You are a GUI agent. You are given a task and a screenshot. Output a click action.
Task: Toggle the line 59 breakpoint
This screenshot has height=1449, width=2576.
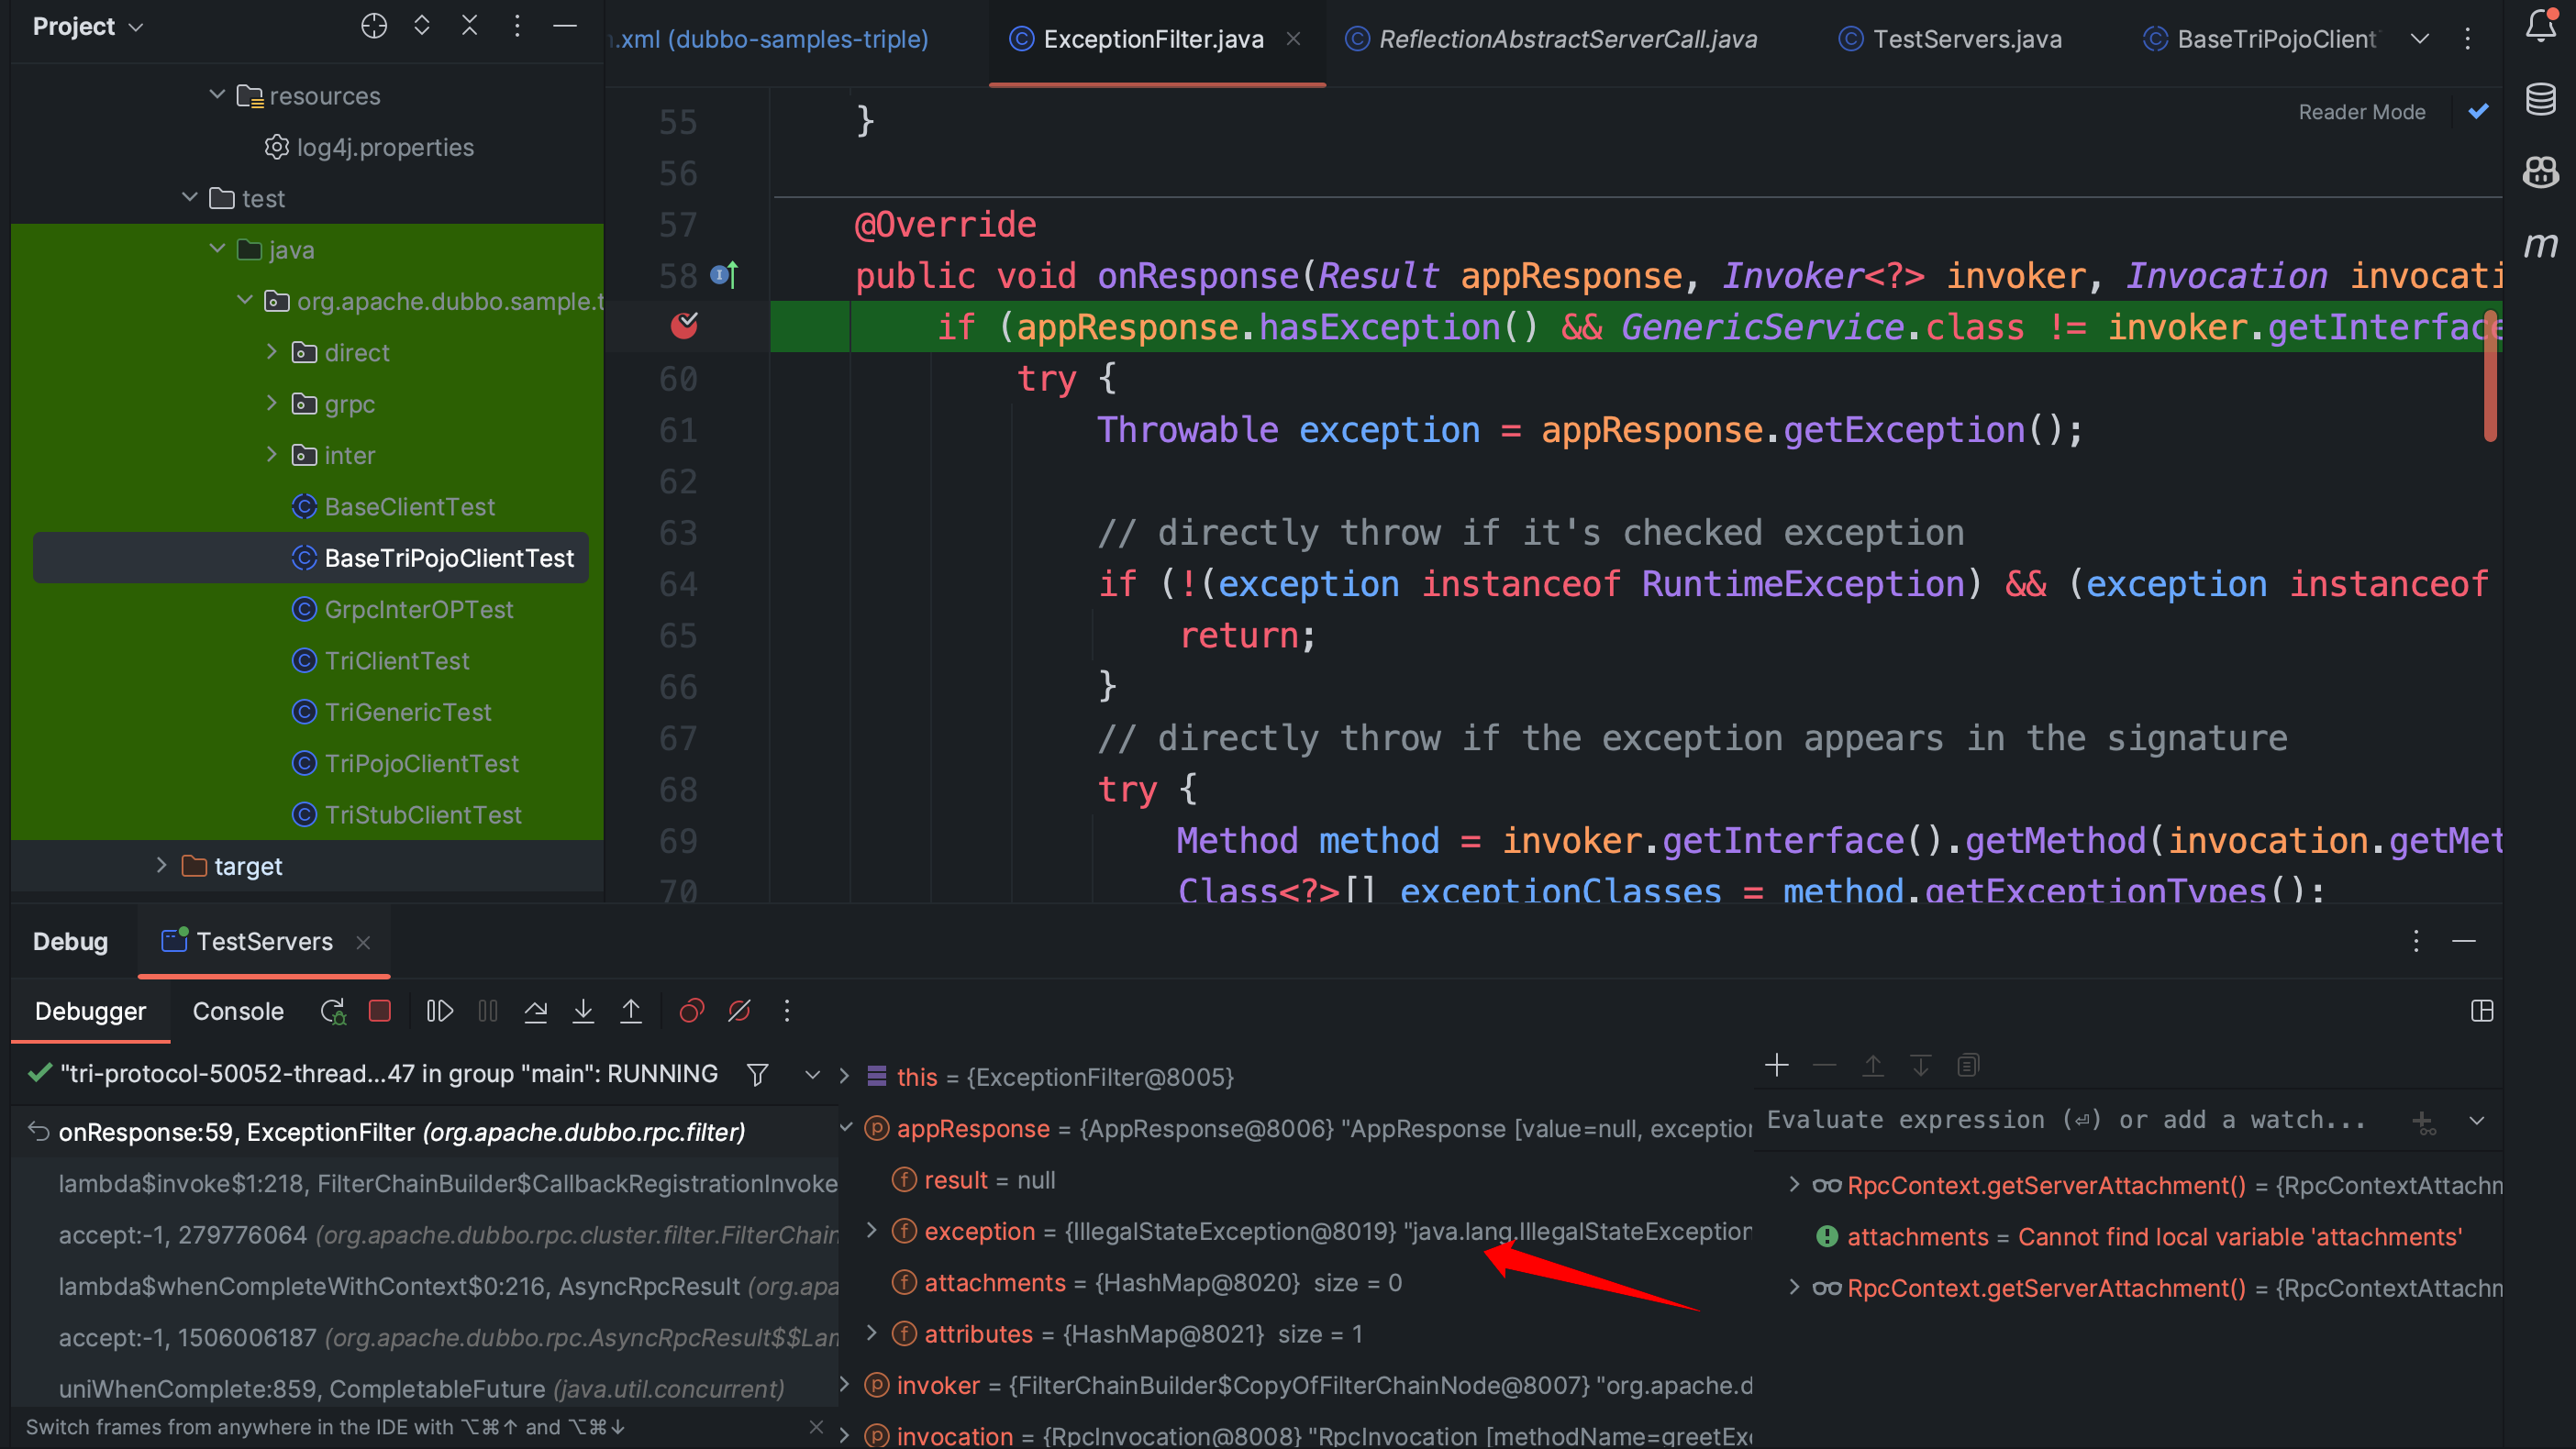click(685, 326)
